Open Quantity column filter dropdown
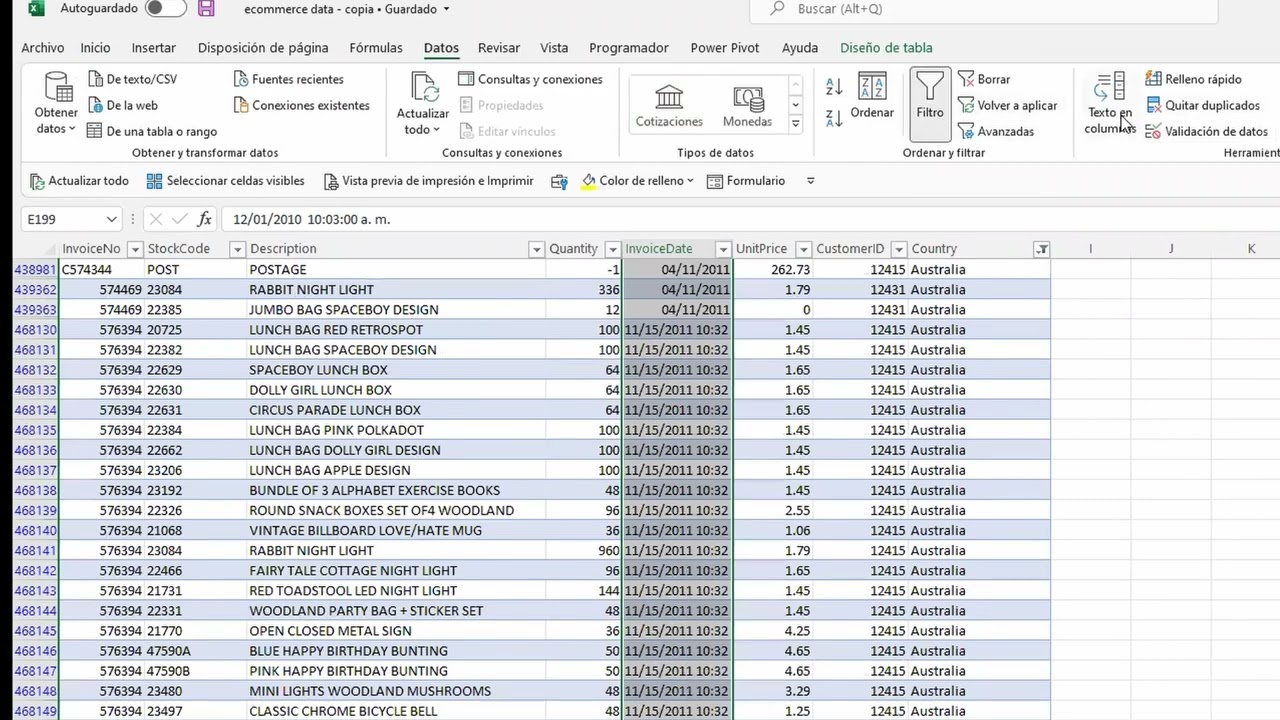 612,249
